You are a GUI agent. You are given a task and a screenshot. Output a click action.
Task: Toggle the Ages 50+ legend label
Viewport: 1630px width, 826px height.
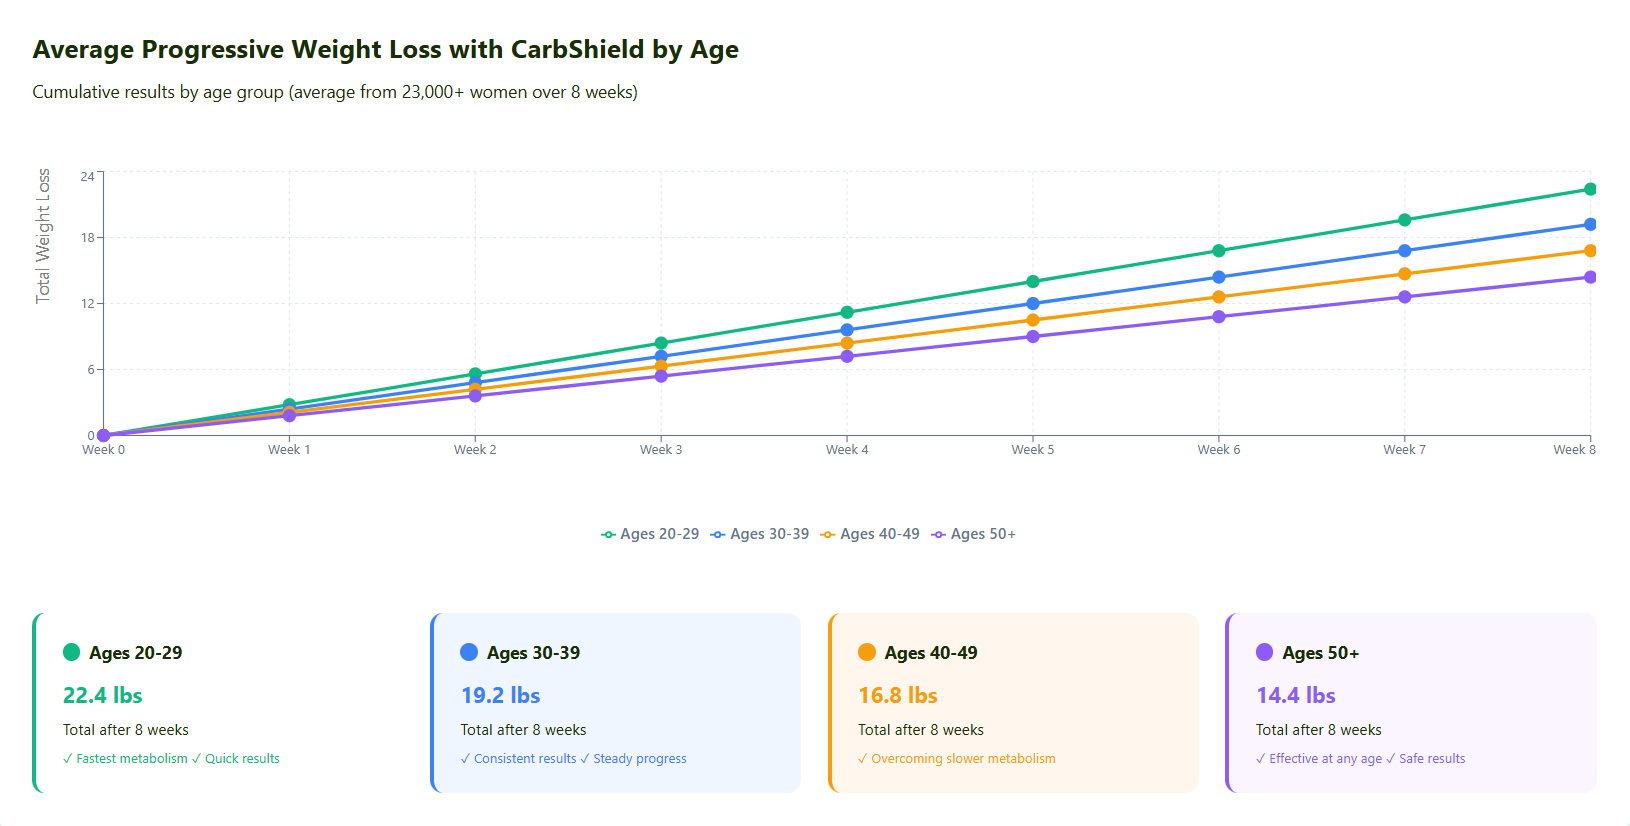982,534
